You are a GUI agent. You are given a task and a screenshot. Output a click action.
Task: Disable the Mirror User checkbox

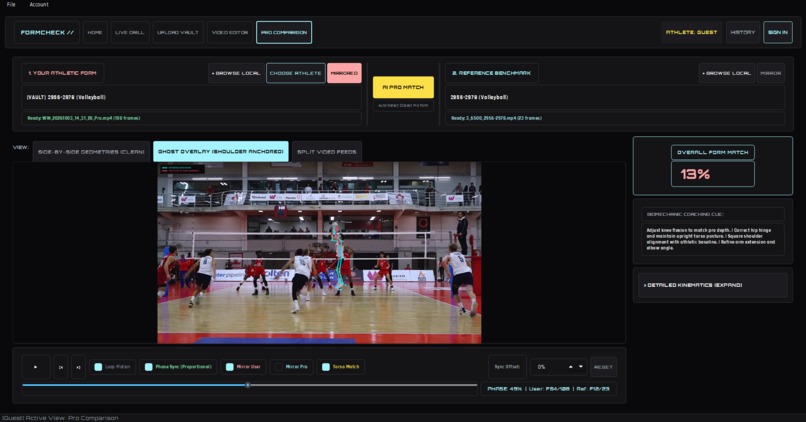230,367
